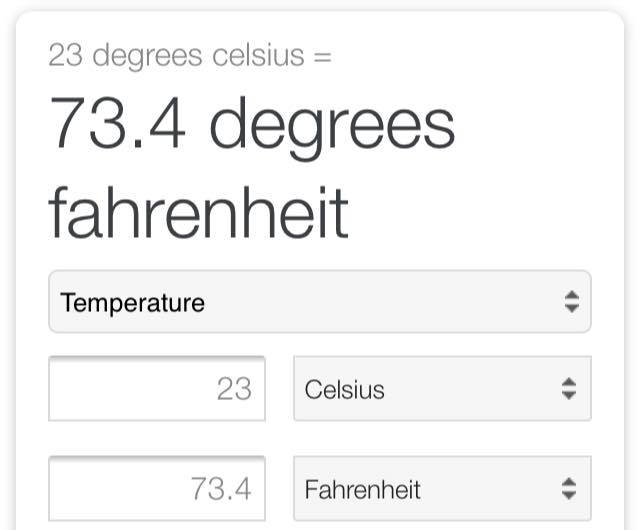Expand the Celsius unit dropdown
This screenshot has width=640, height=530.
tap(441, 389)
